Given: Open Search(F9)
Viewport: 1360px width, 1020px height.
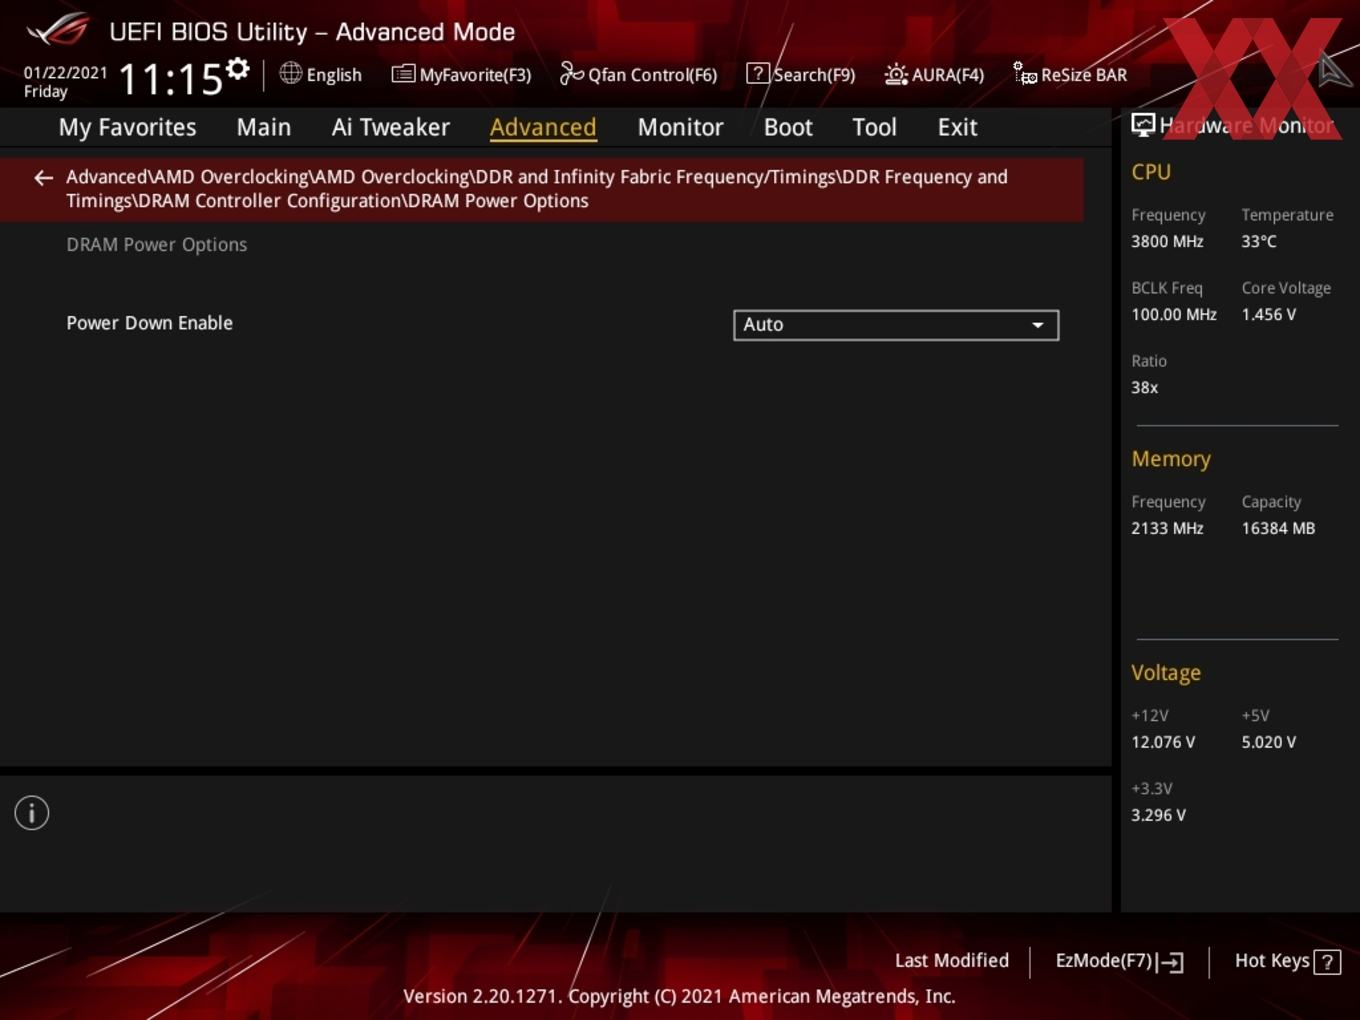Looking at the screenshot, I should click(x=801, y=74).
